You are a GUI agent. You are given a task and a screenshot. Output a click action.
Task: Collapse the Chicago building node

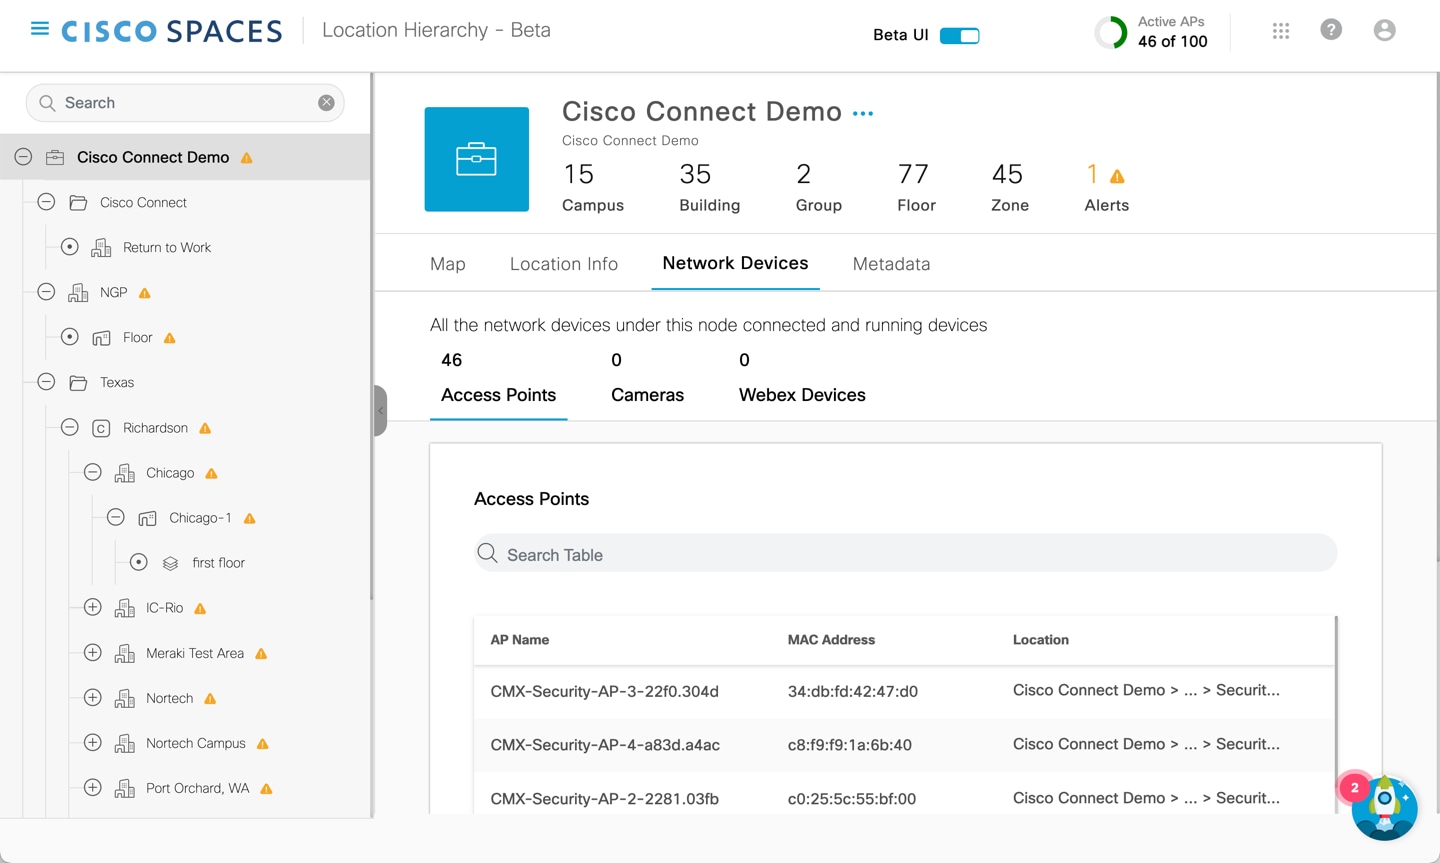(92, 472)
